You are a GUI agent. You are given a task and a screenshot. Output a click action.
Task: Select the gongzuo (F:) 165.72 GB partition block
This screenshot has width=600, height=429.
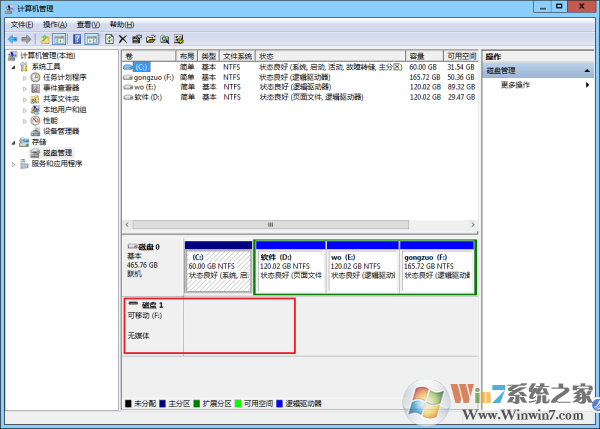coord(437,267)
